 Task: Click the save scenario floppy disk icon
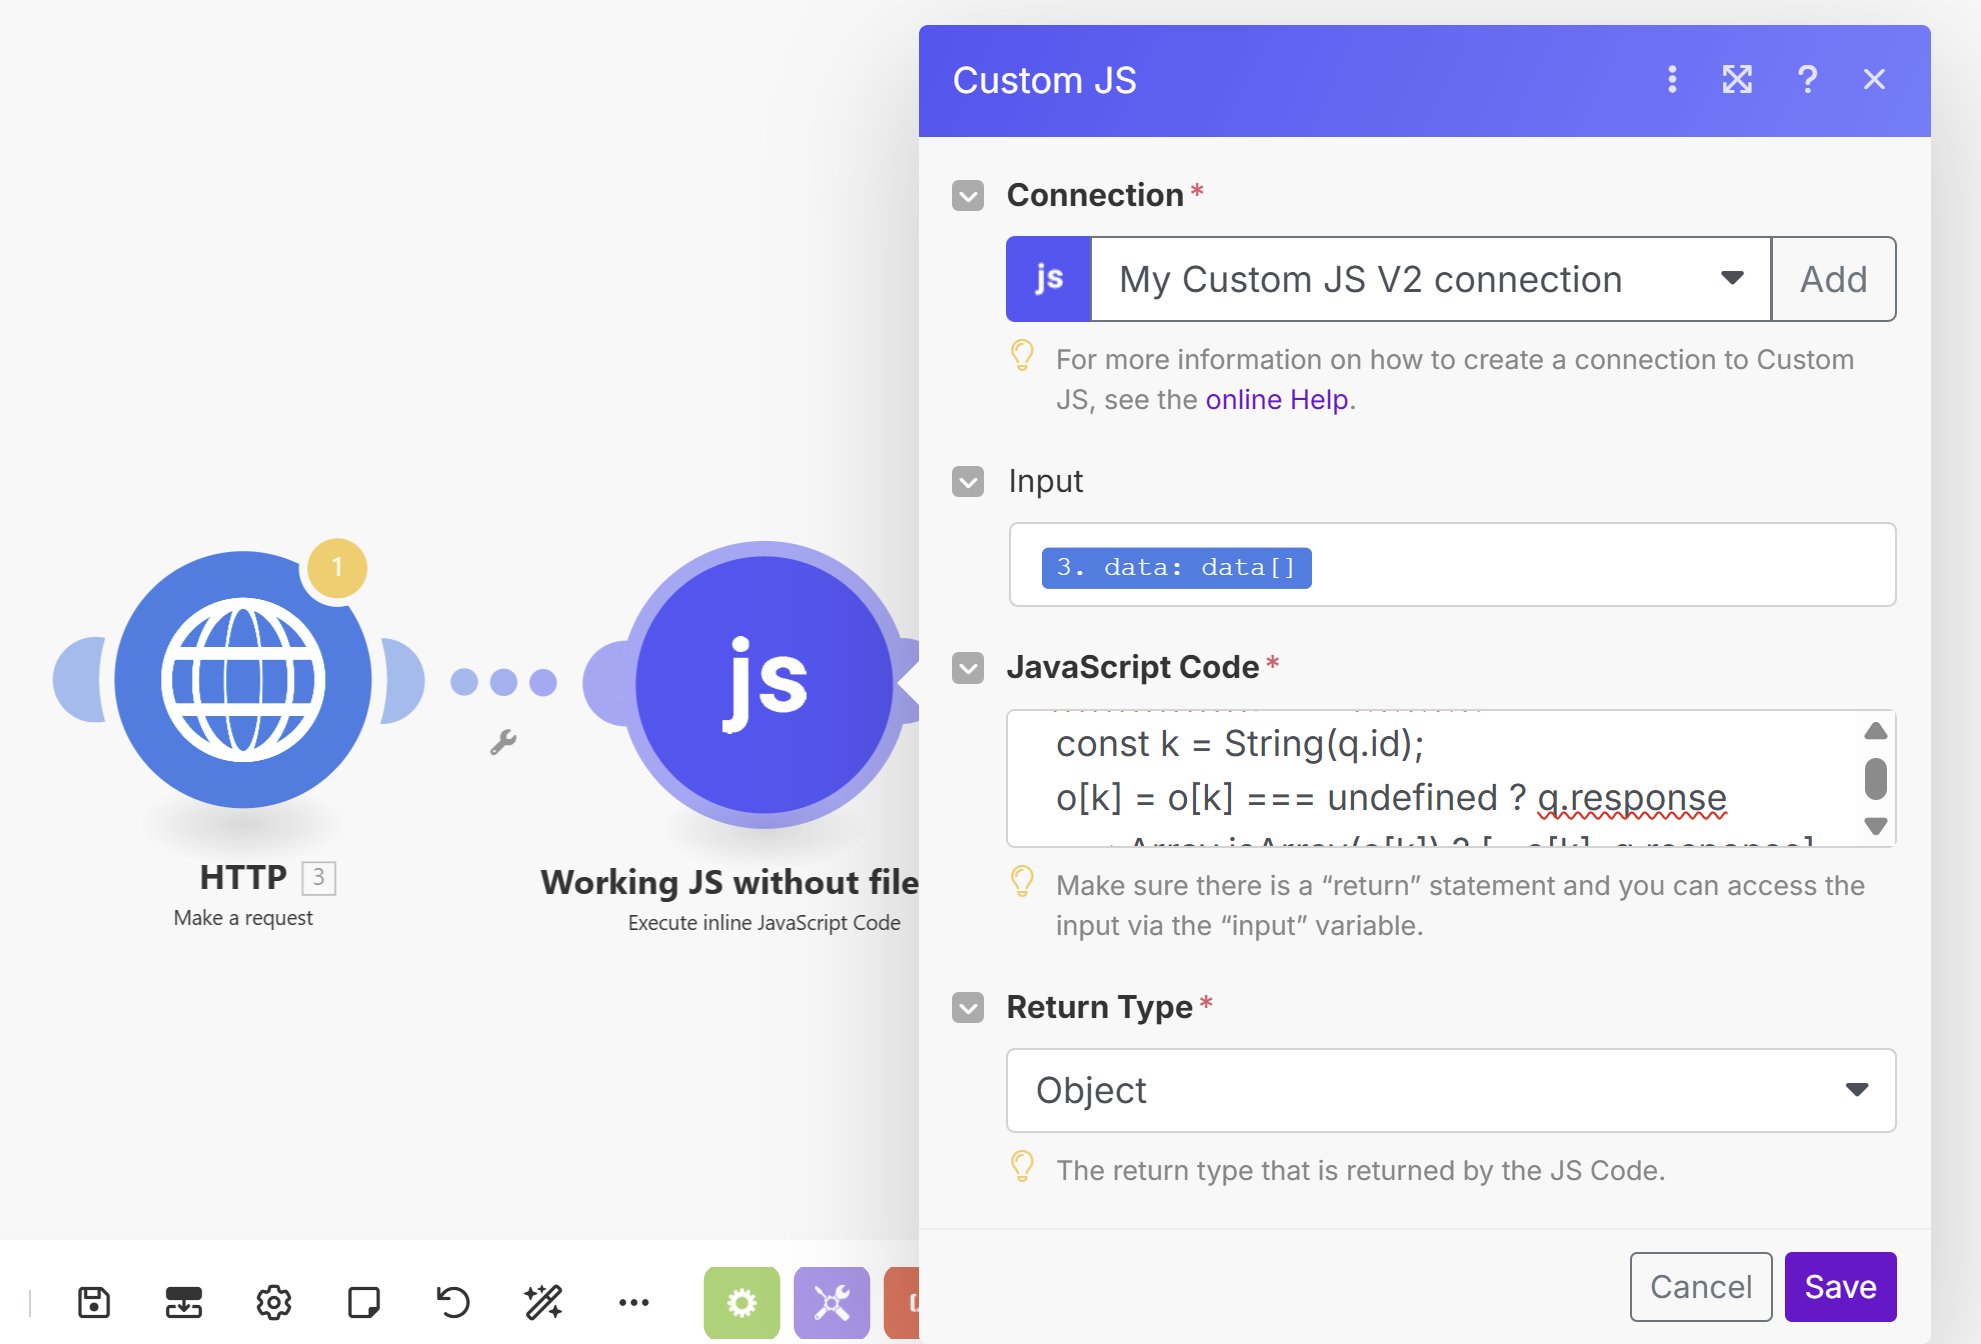tap(94, 1302)
